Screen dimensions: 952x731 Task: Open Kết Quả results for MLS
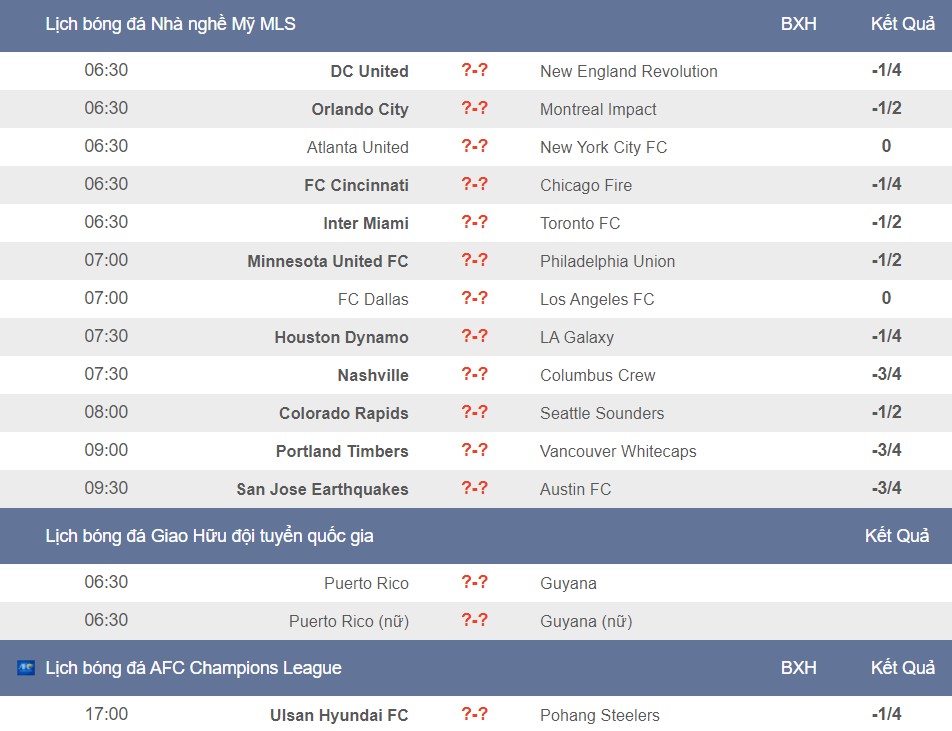[903, 24]
